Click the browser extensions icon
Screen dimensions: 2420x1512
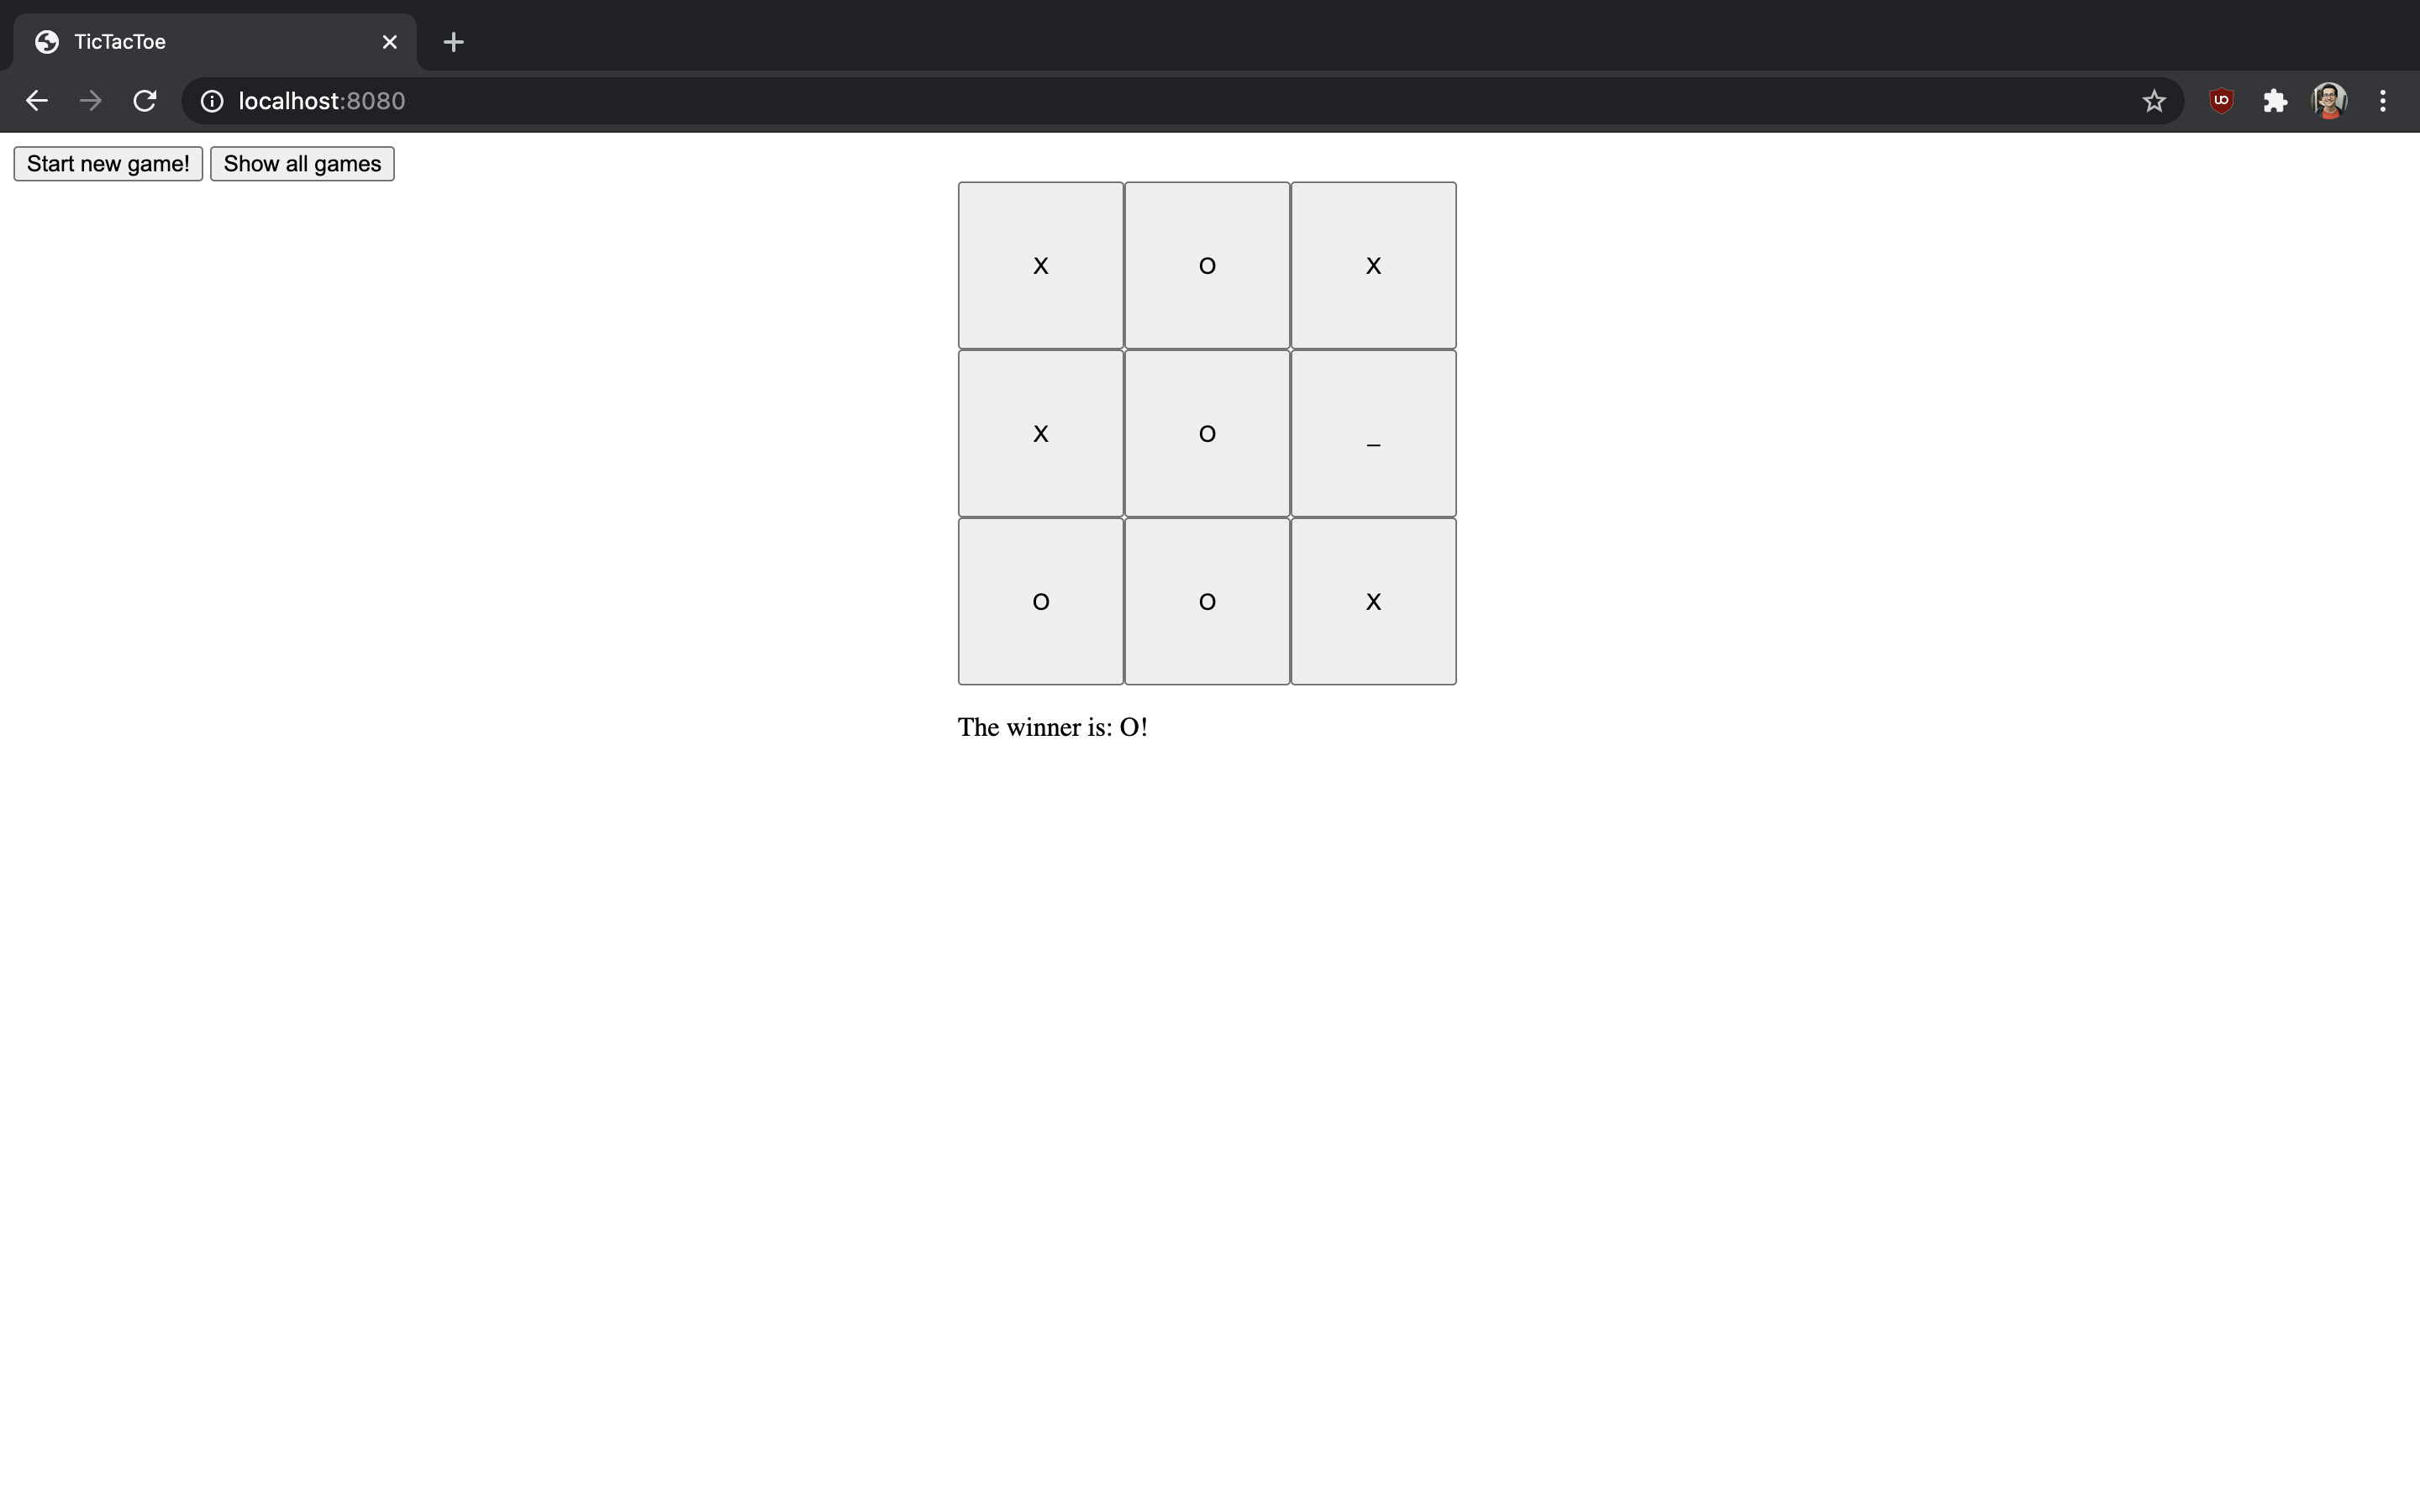[2275, 101]
